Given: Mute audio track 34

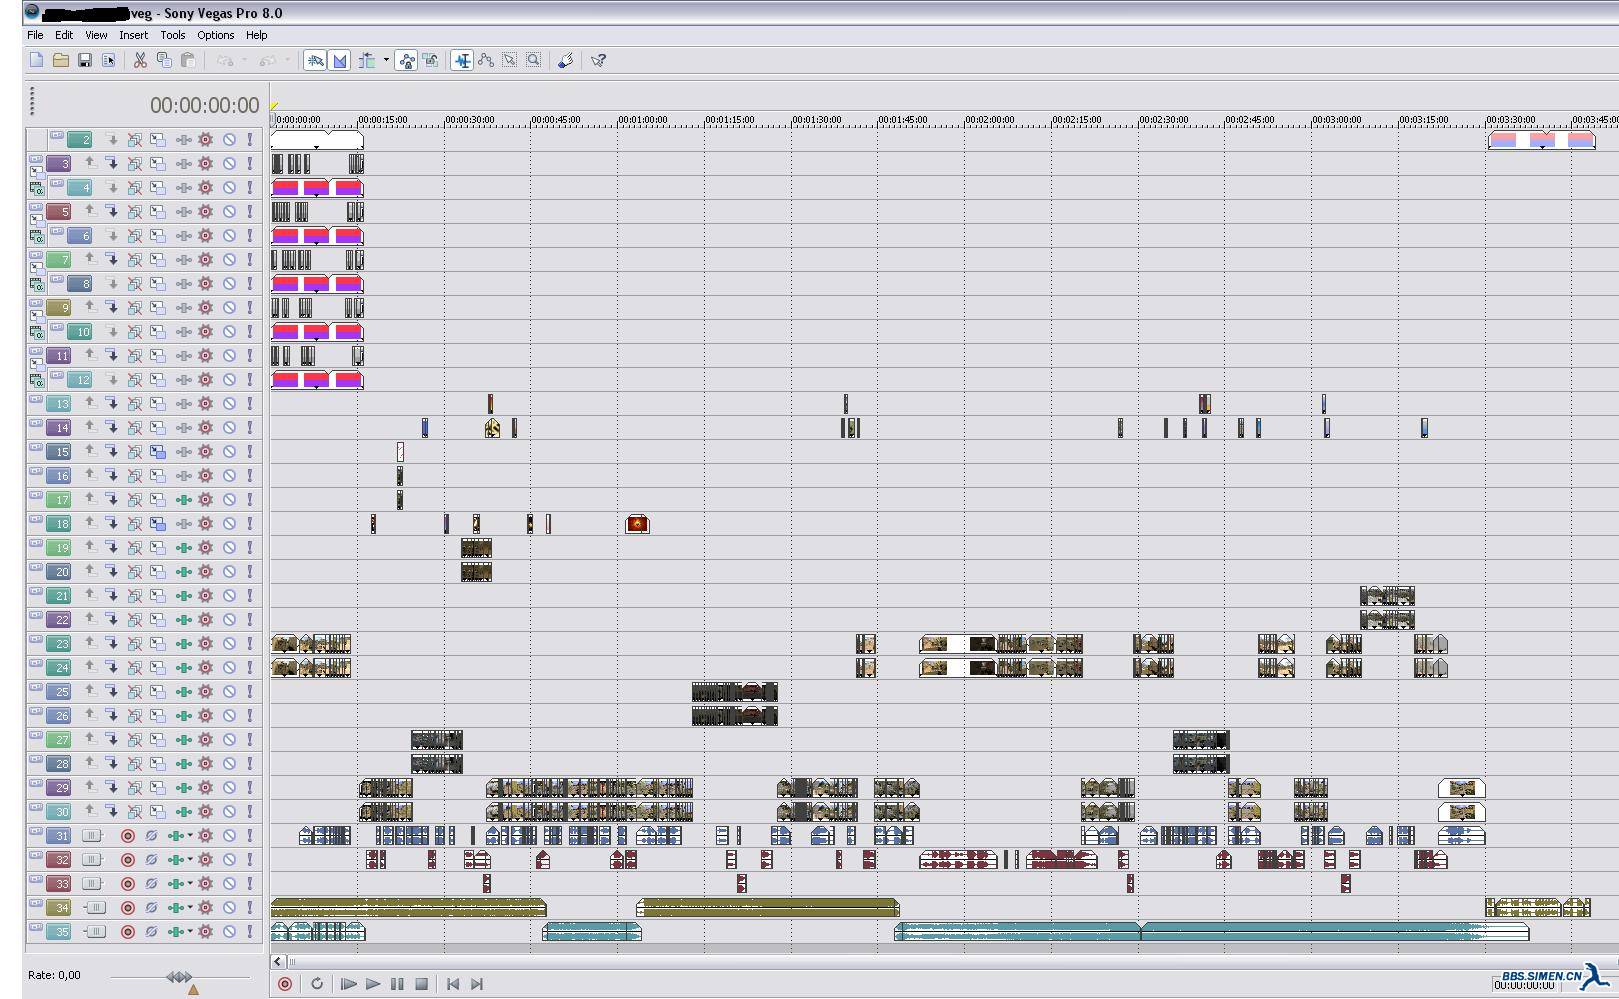Looking at the screenshot, I should (229, 907).
